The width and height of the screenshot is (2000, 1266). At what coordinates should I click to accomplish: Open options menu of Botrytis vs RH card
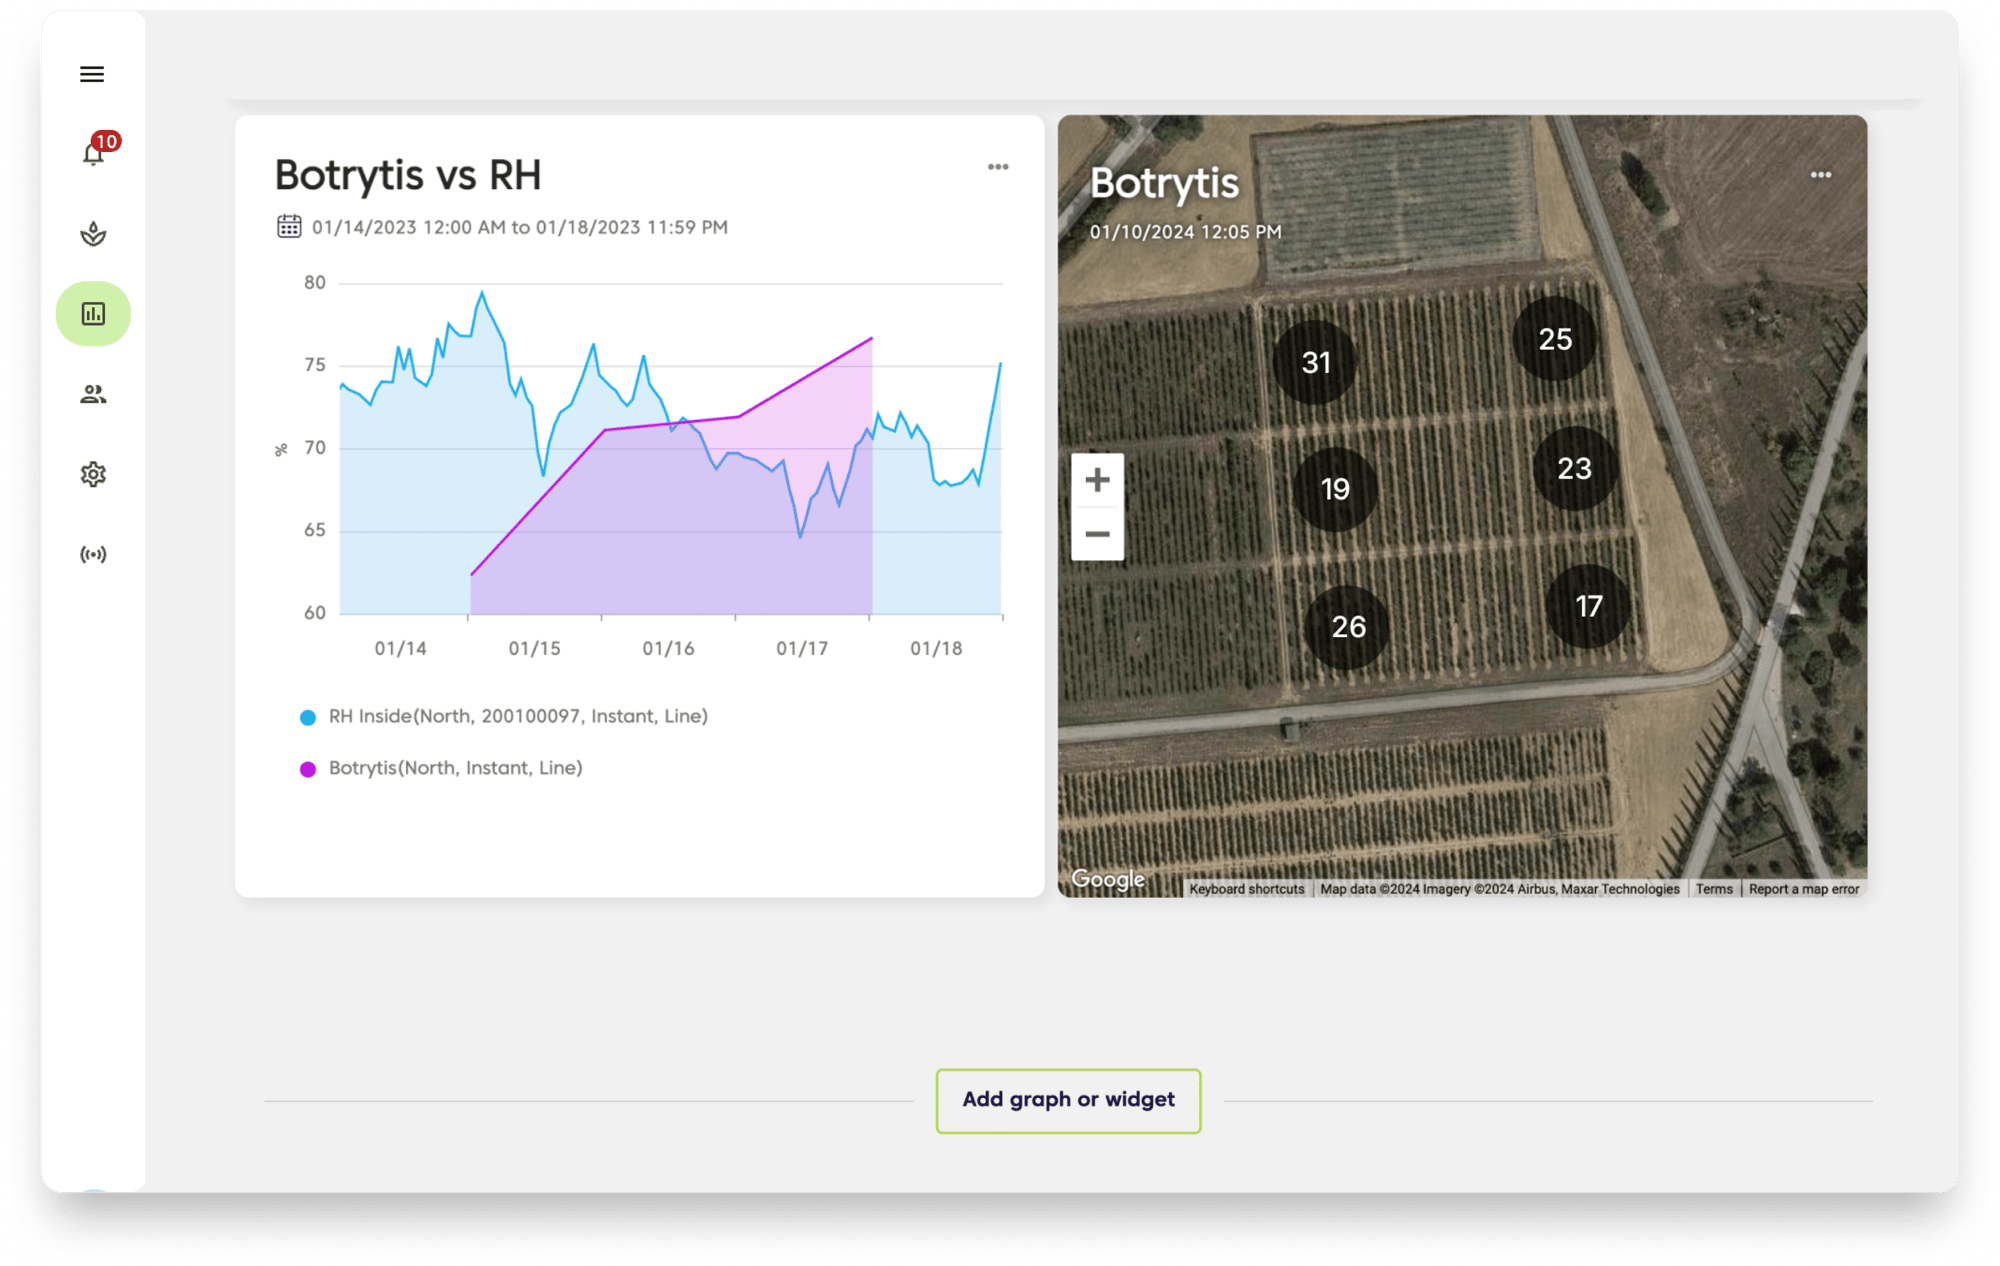point(998,167)
